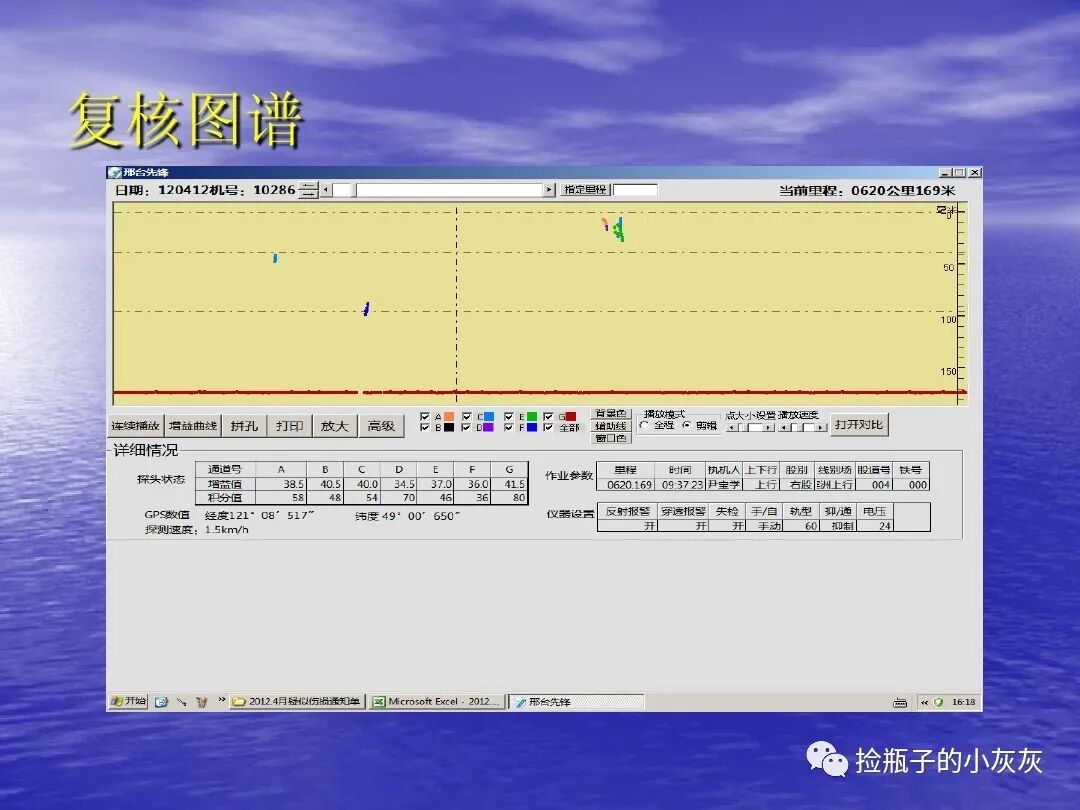Image resolution: width=1080 pixels, height=810 pixels.
Task: Click the 连续播放 continuous play button
Action: point(135,425)
